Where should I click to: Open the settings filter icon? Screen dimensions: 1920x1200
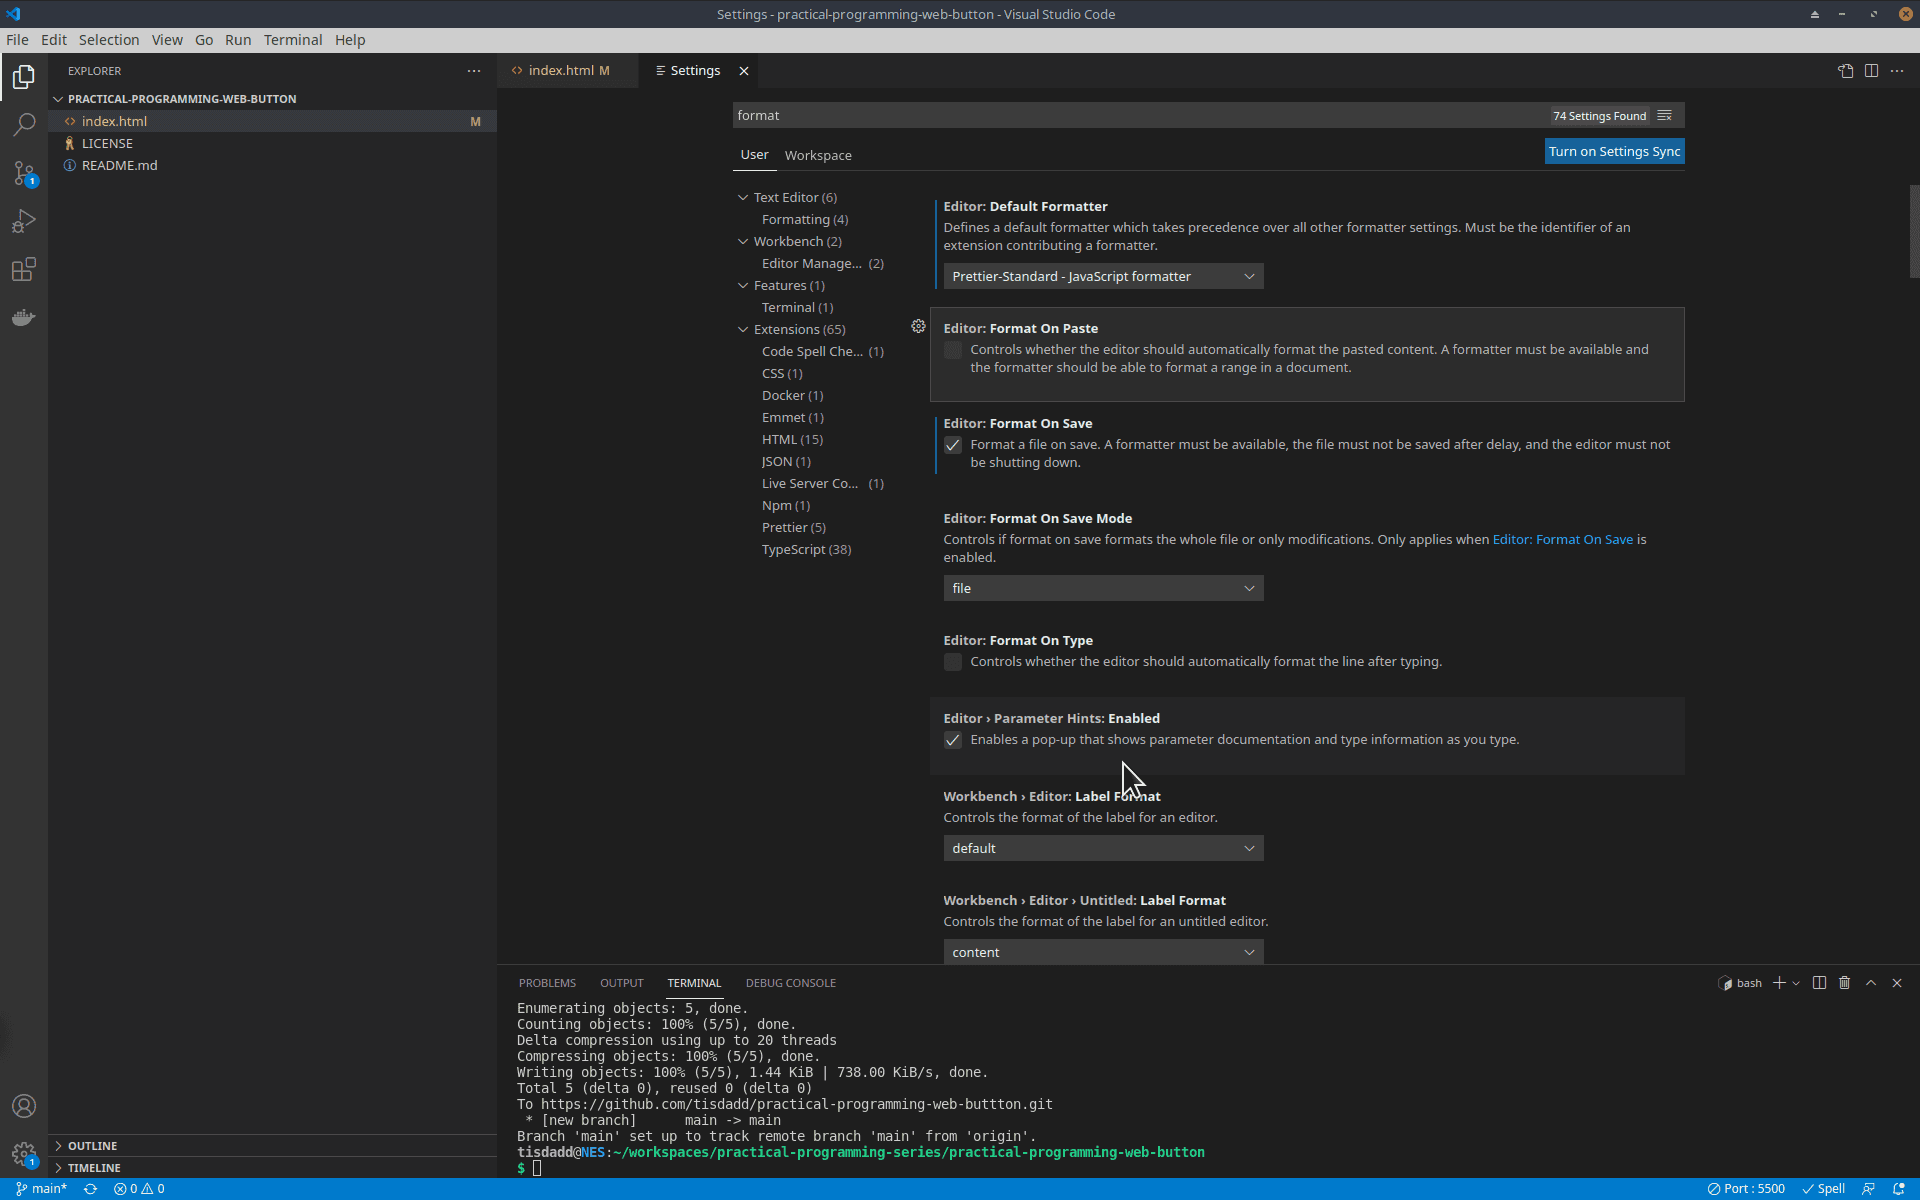tap(1663, 115)
